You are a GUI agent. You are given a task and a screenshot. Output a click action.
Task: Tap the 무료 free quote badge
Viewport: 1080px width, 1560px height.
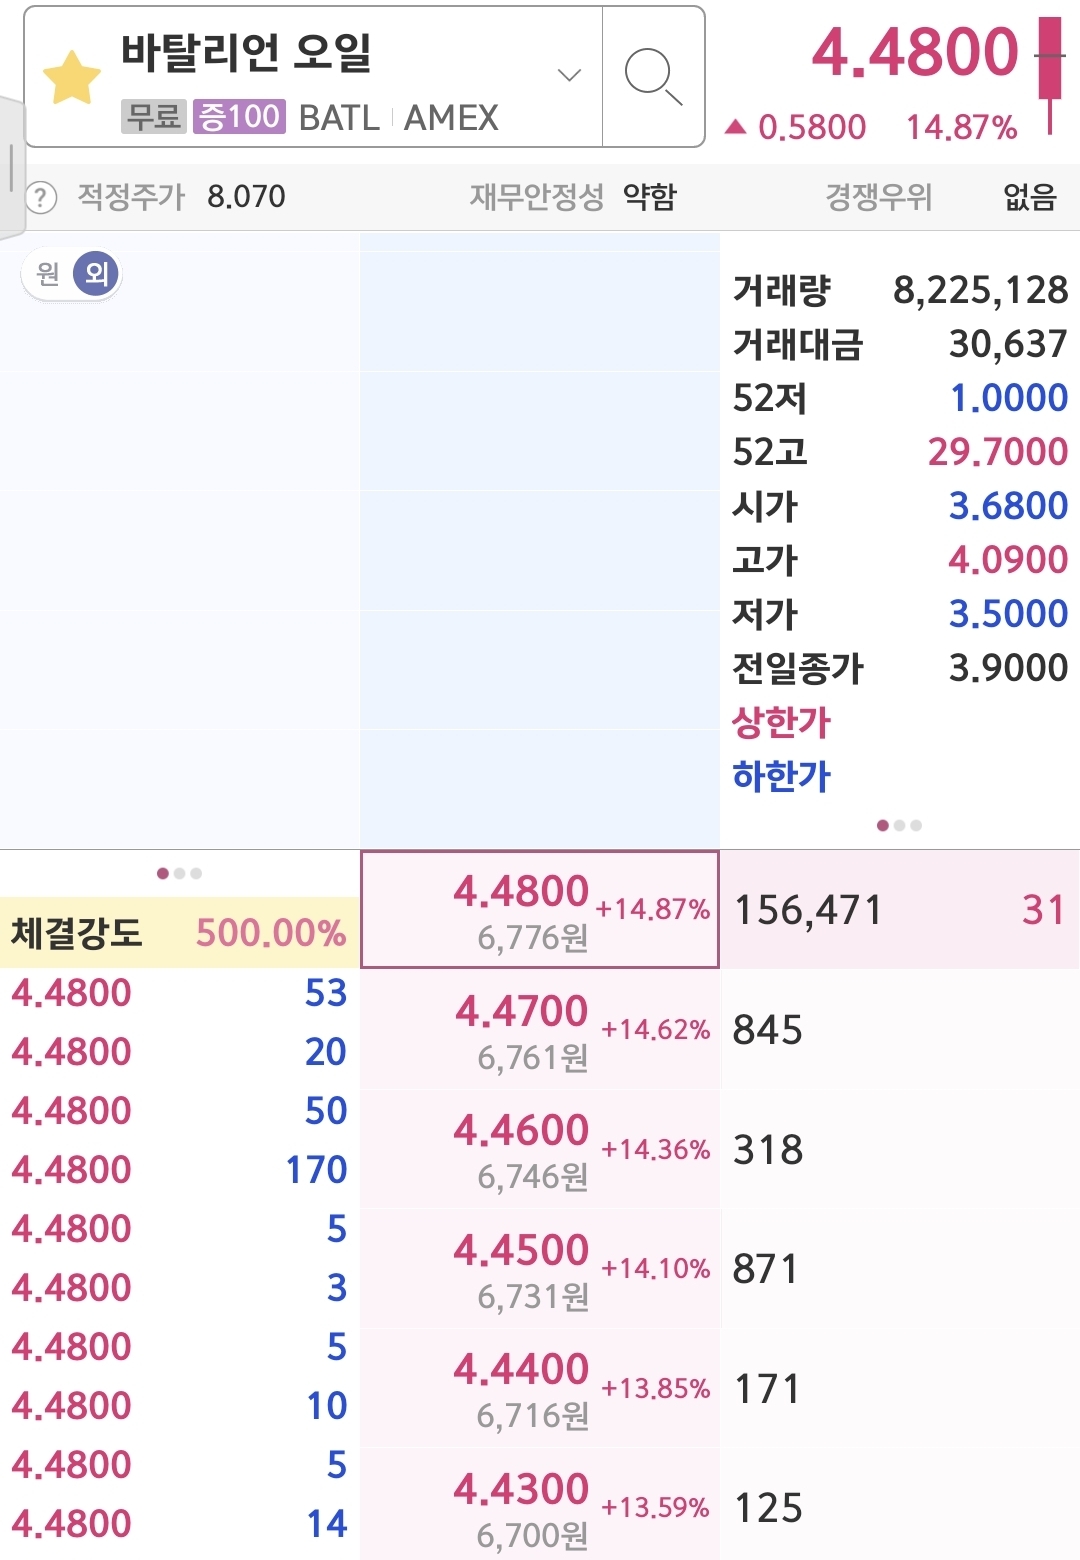[153, 117]
